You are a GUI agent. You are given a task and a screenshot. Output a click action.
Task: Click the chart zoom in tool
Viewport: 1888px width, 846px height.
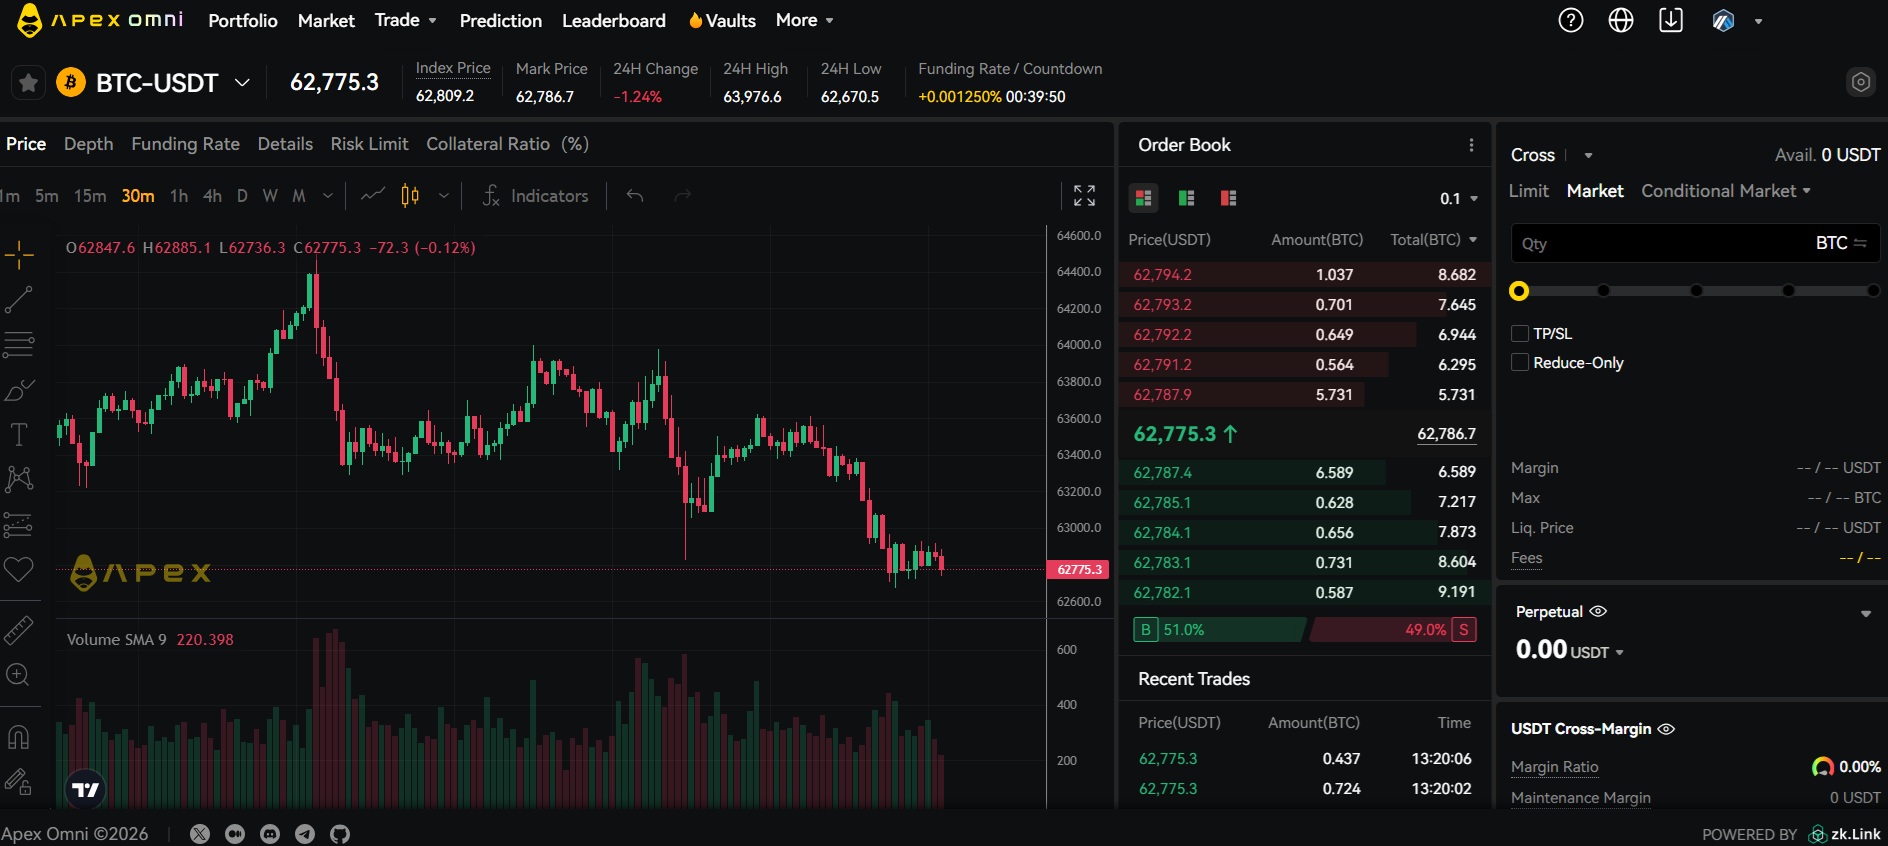pyautogui.click(x=18, y=675)
